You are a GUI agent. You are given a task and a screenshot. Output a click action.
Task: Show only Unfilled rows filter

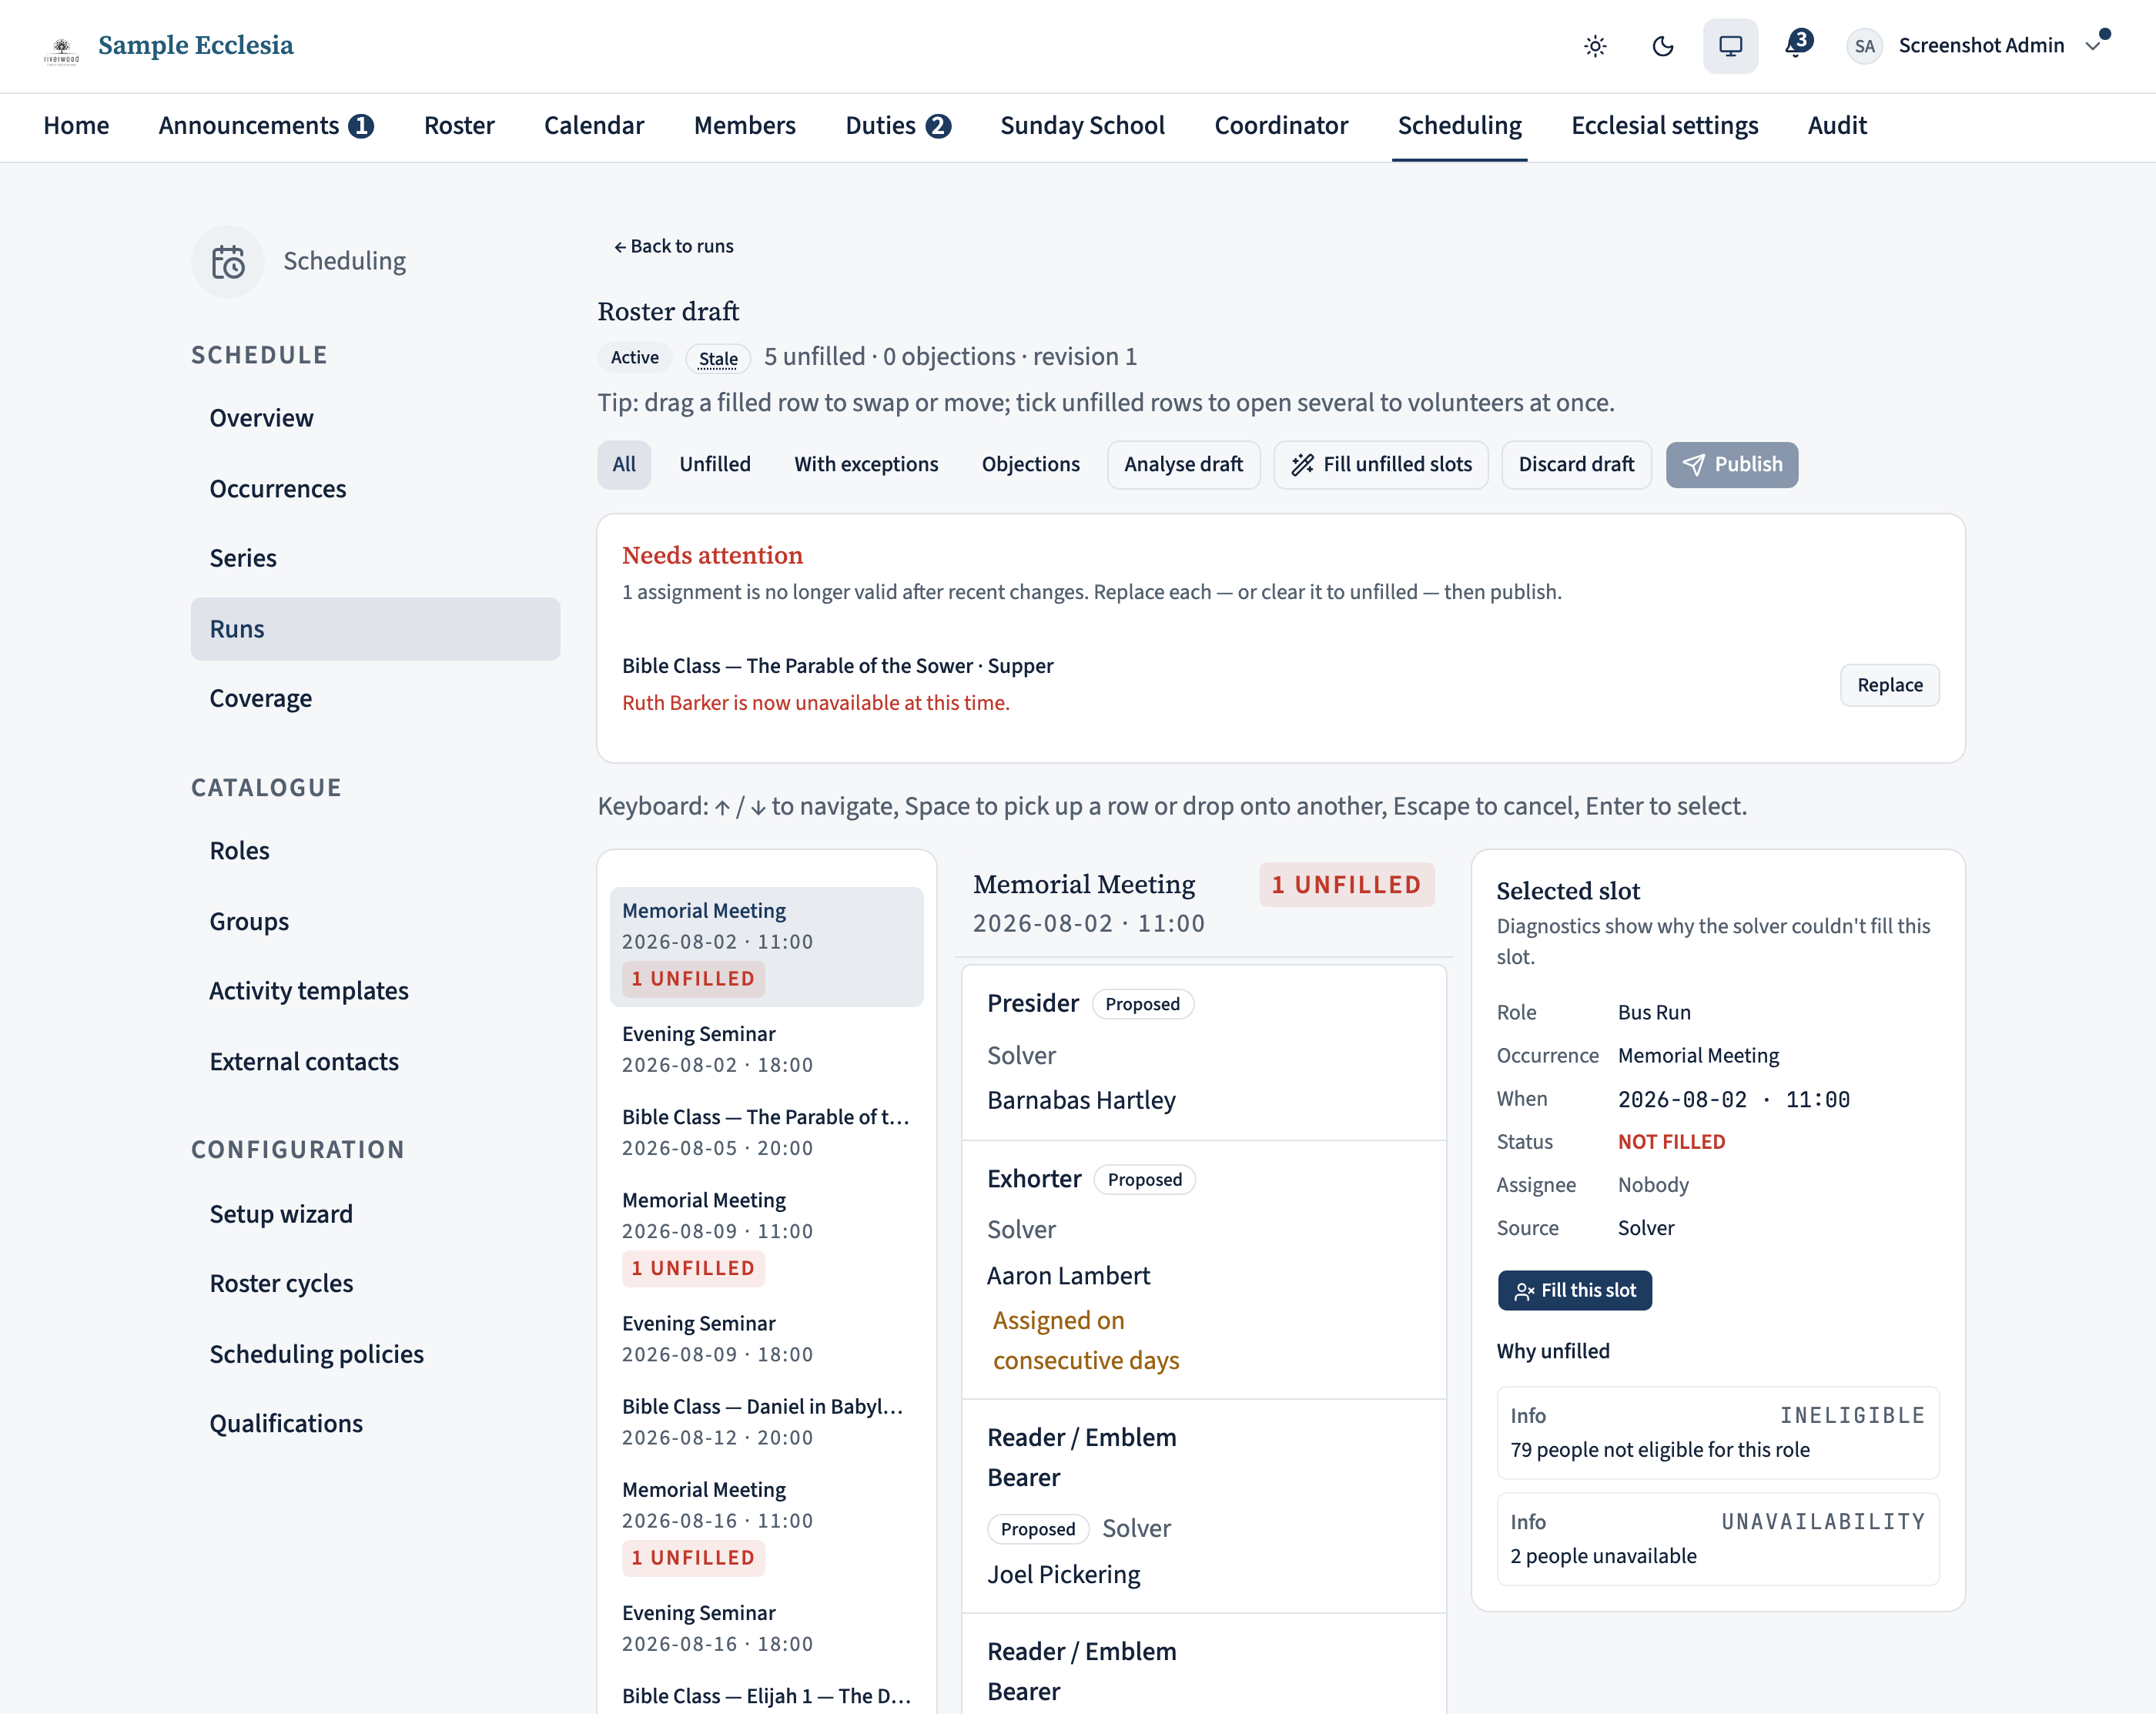click(x=715, y=464)
